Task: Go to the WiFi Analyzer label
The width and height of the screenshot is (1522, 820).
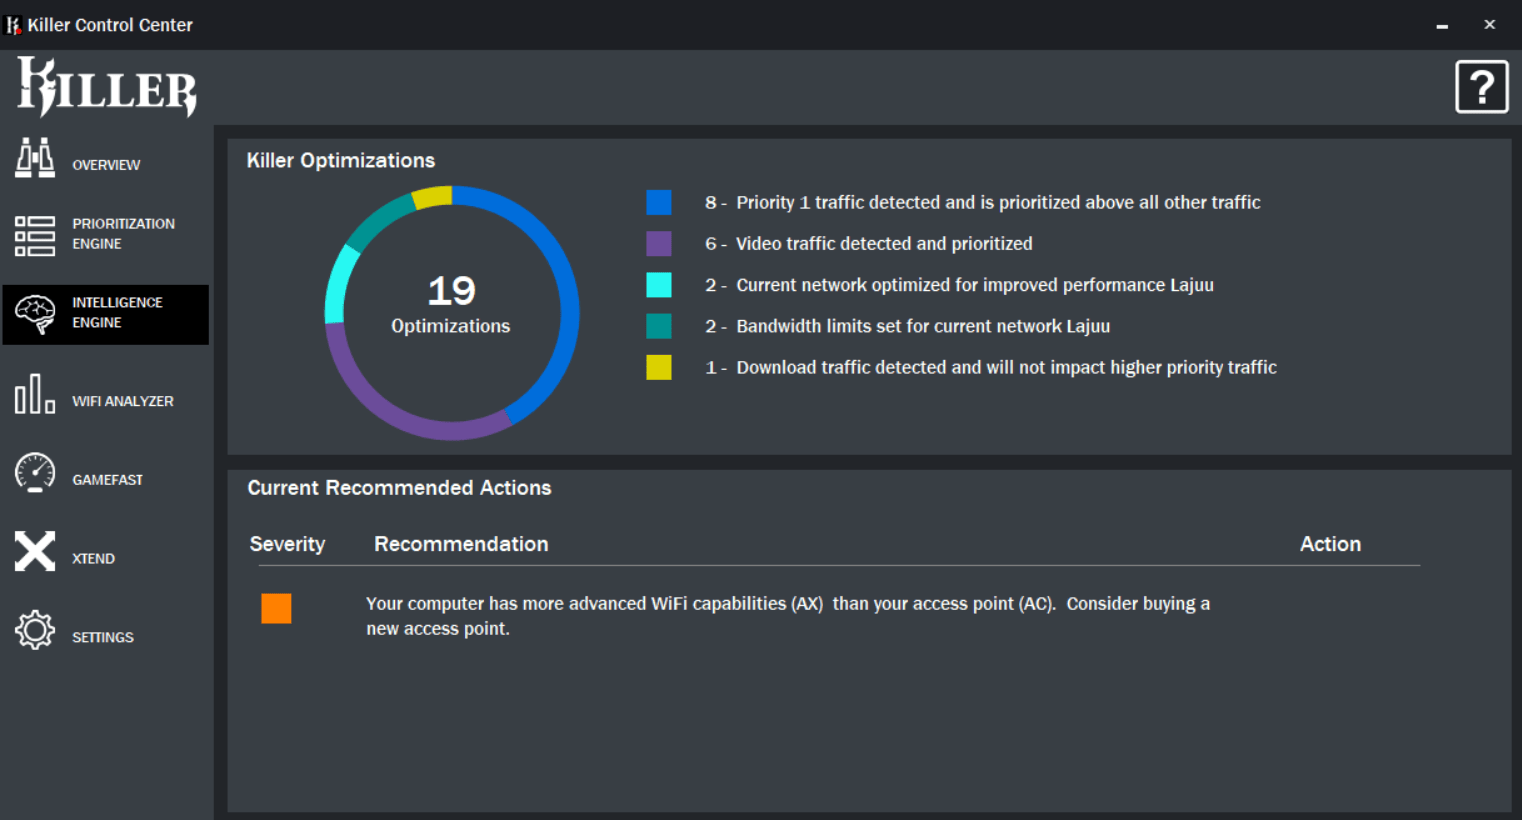Action: (x=123, y=401)
